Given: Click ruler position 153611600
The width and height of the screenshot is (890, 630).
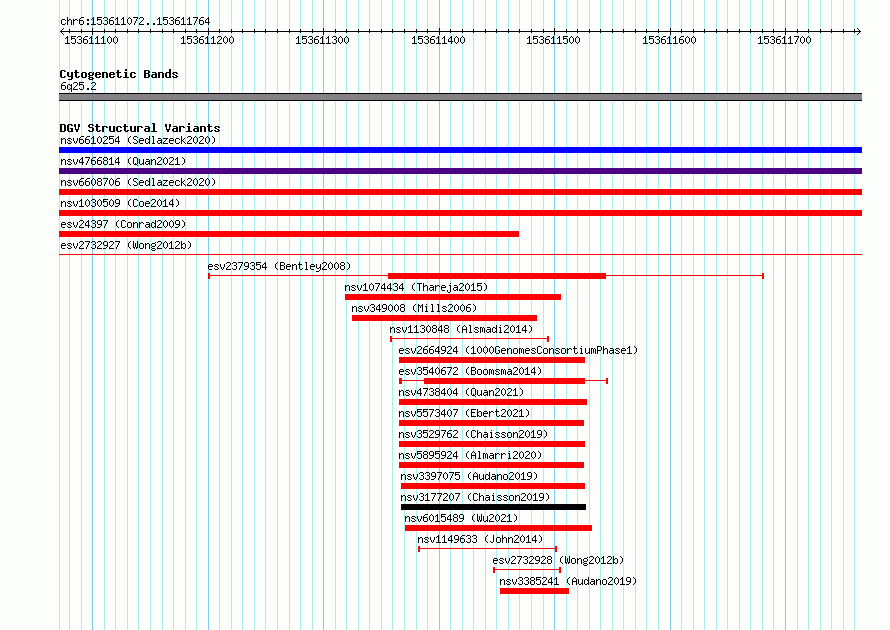Looking at the screenshot, I should click(669, 40).
